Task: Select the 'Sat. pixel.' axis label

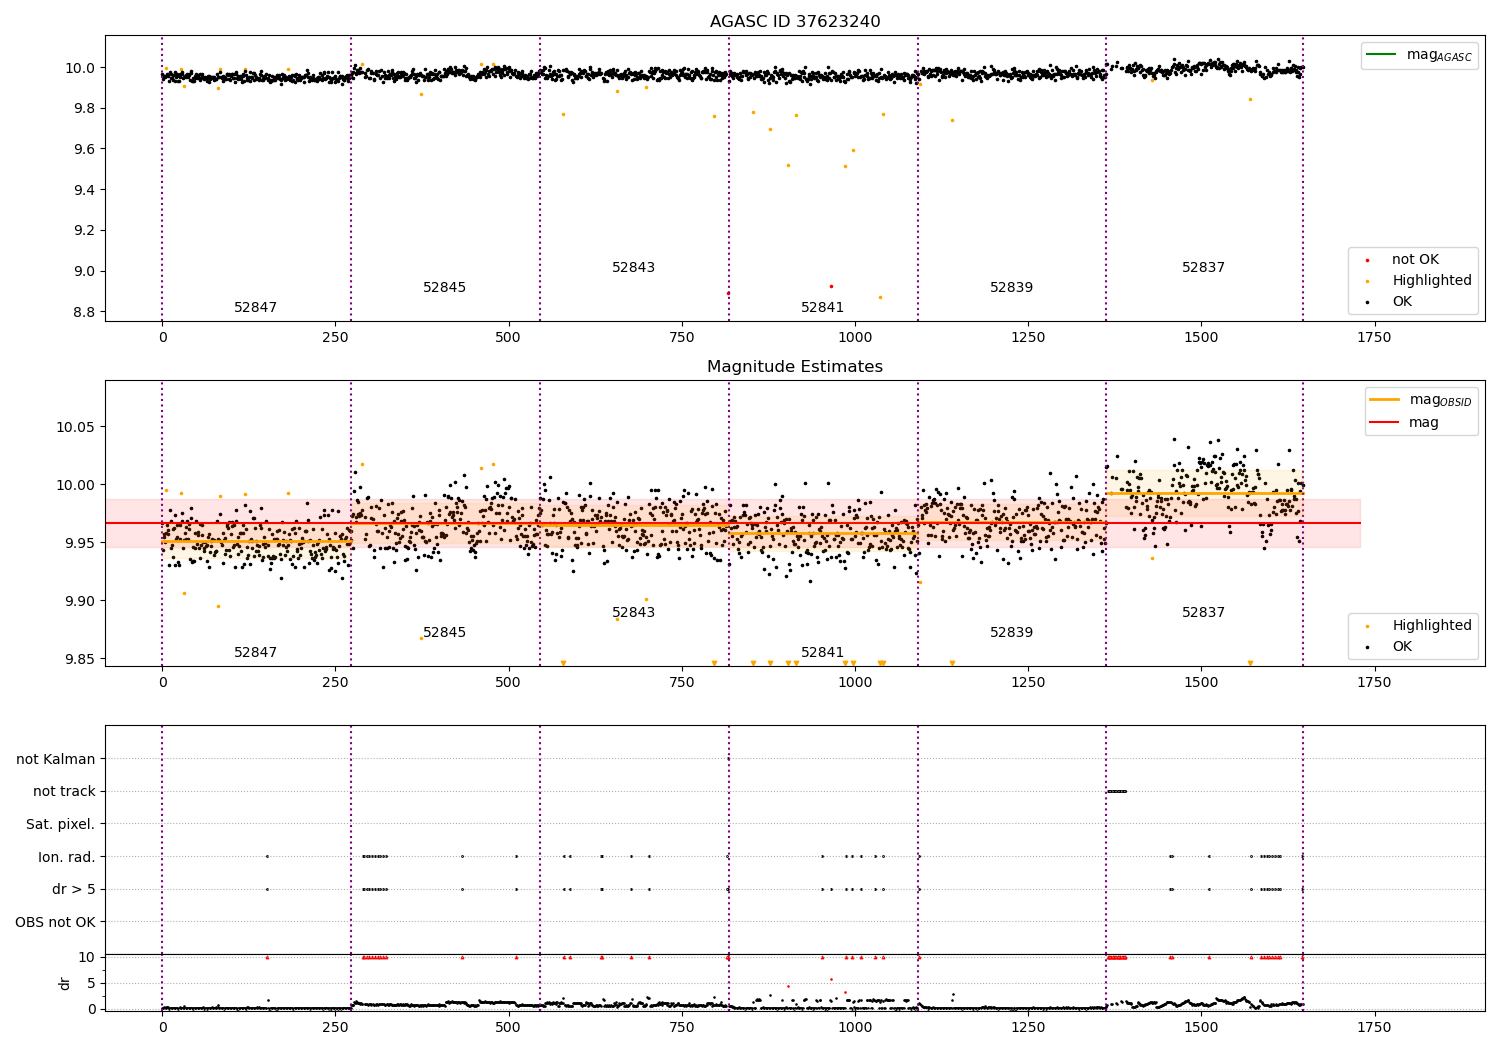Action: point(61,824)
